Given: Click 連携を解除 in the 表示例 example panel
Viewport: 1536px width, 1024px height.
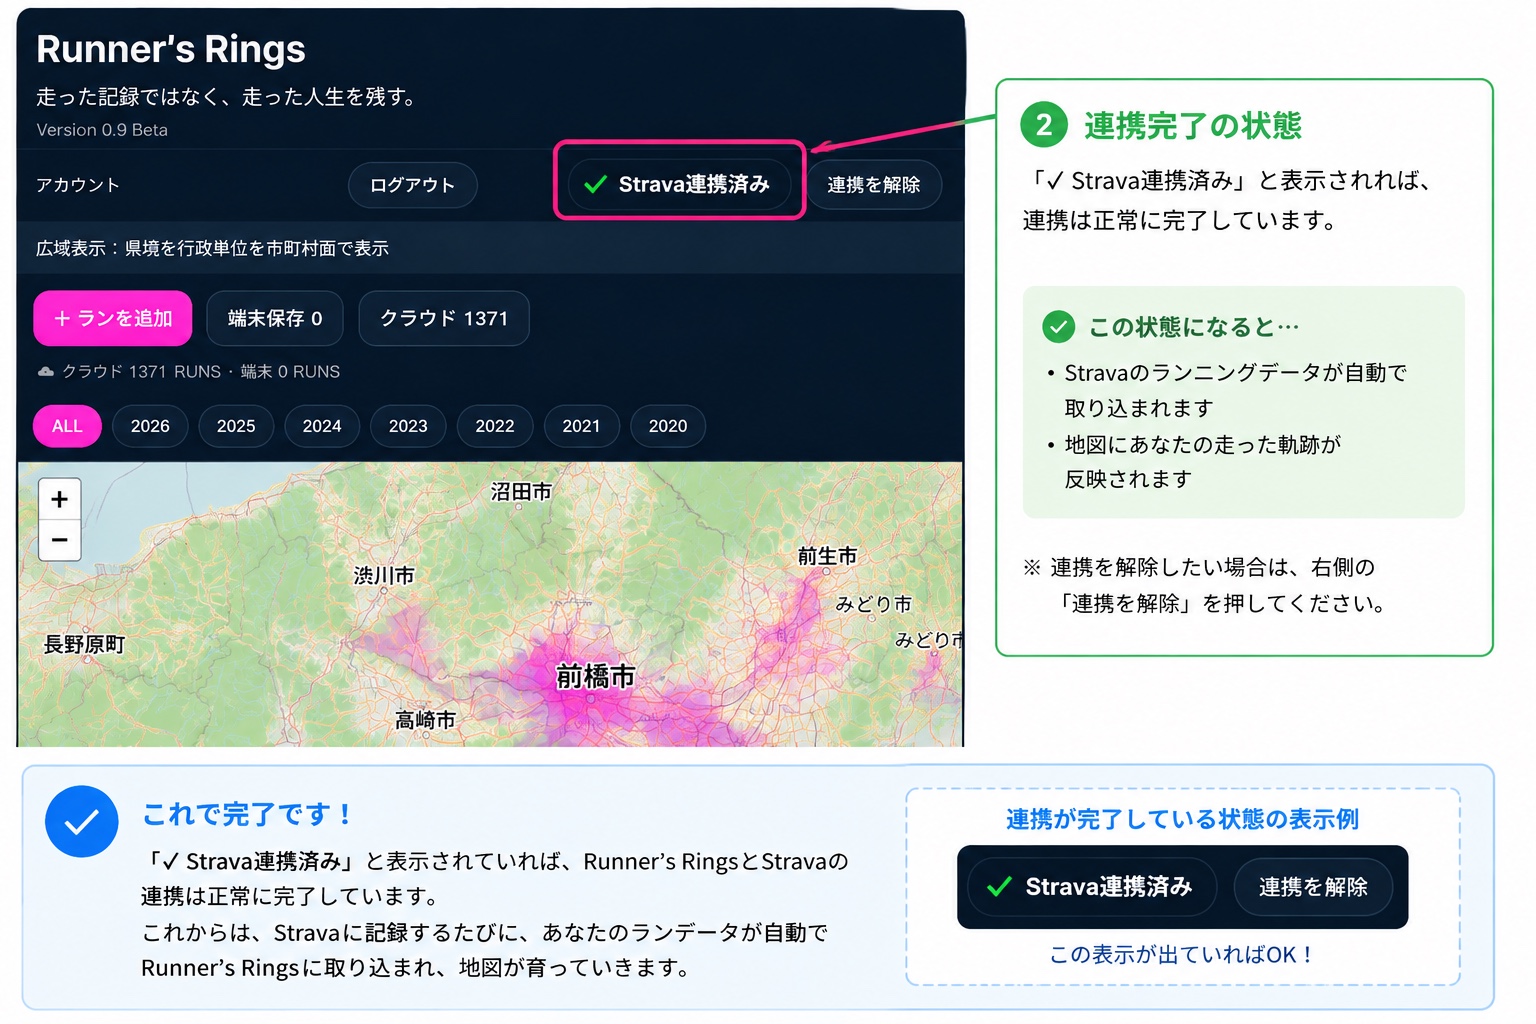Looking at the screenshot, I should point(1313,887).
